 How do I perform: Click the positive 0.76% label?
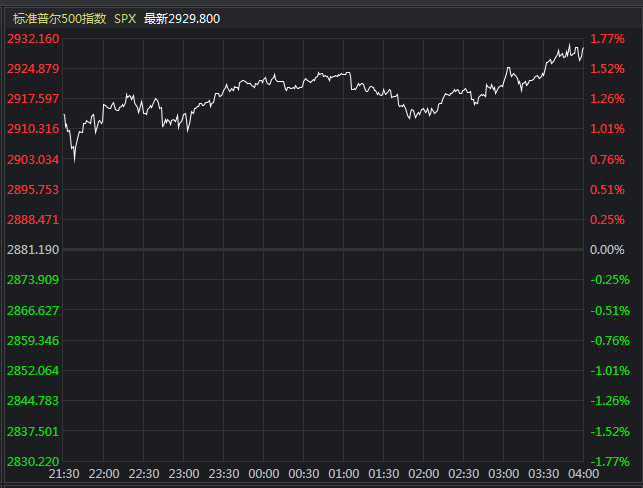pyautogui.click(x=607, y=159)
